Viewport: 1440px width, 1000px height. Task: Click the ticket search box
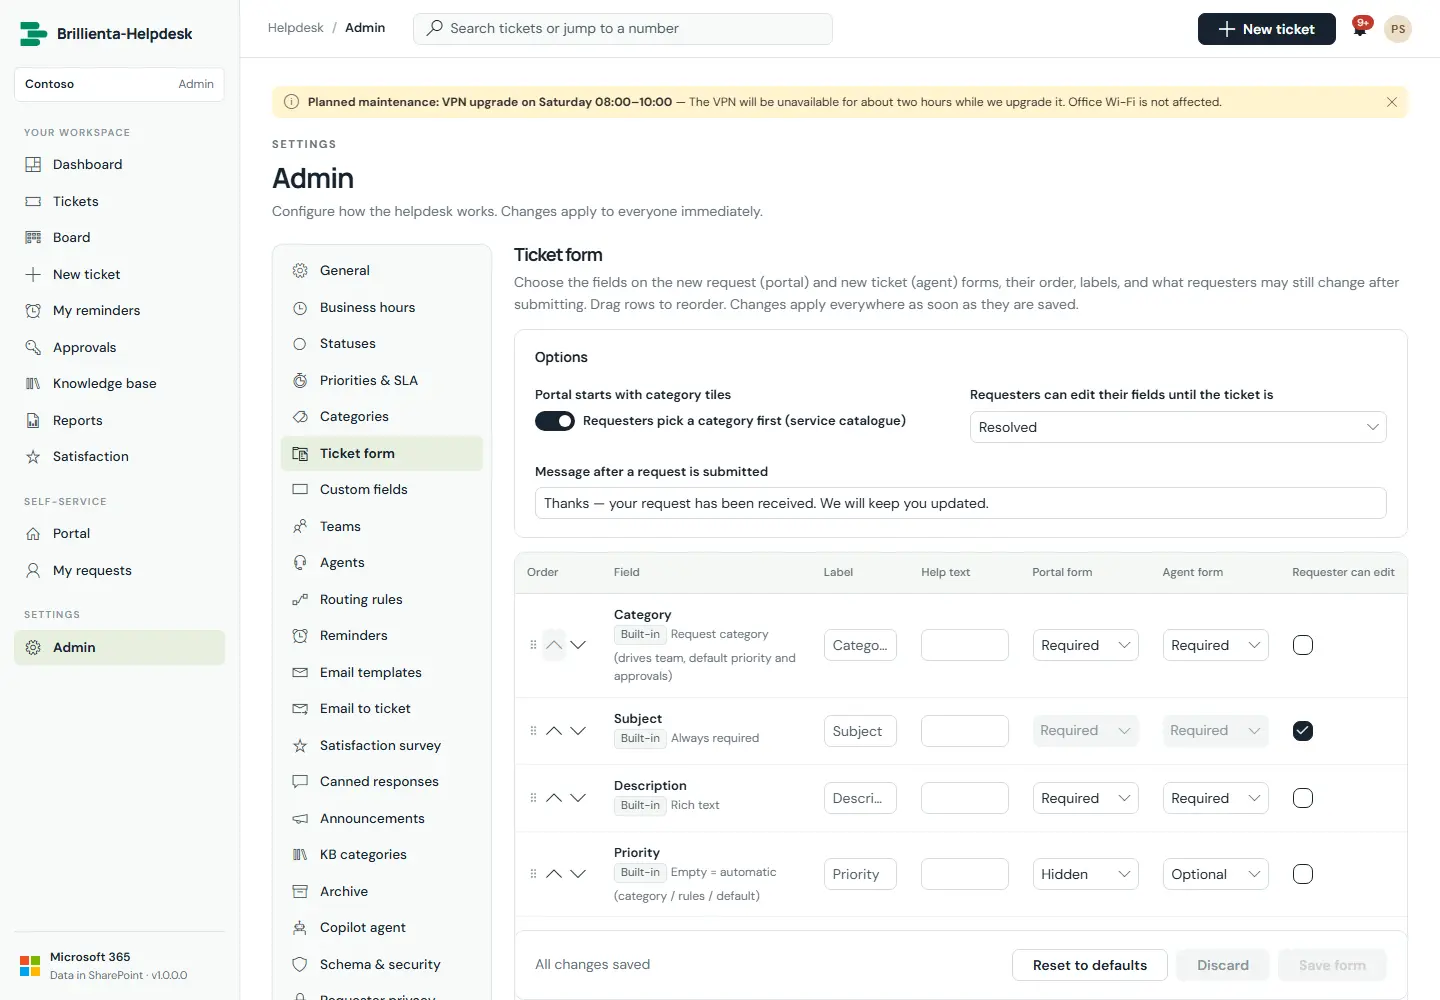point(623,29)
